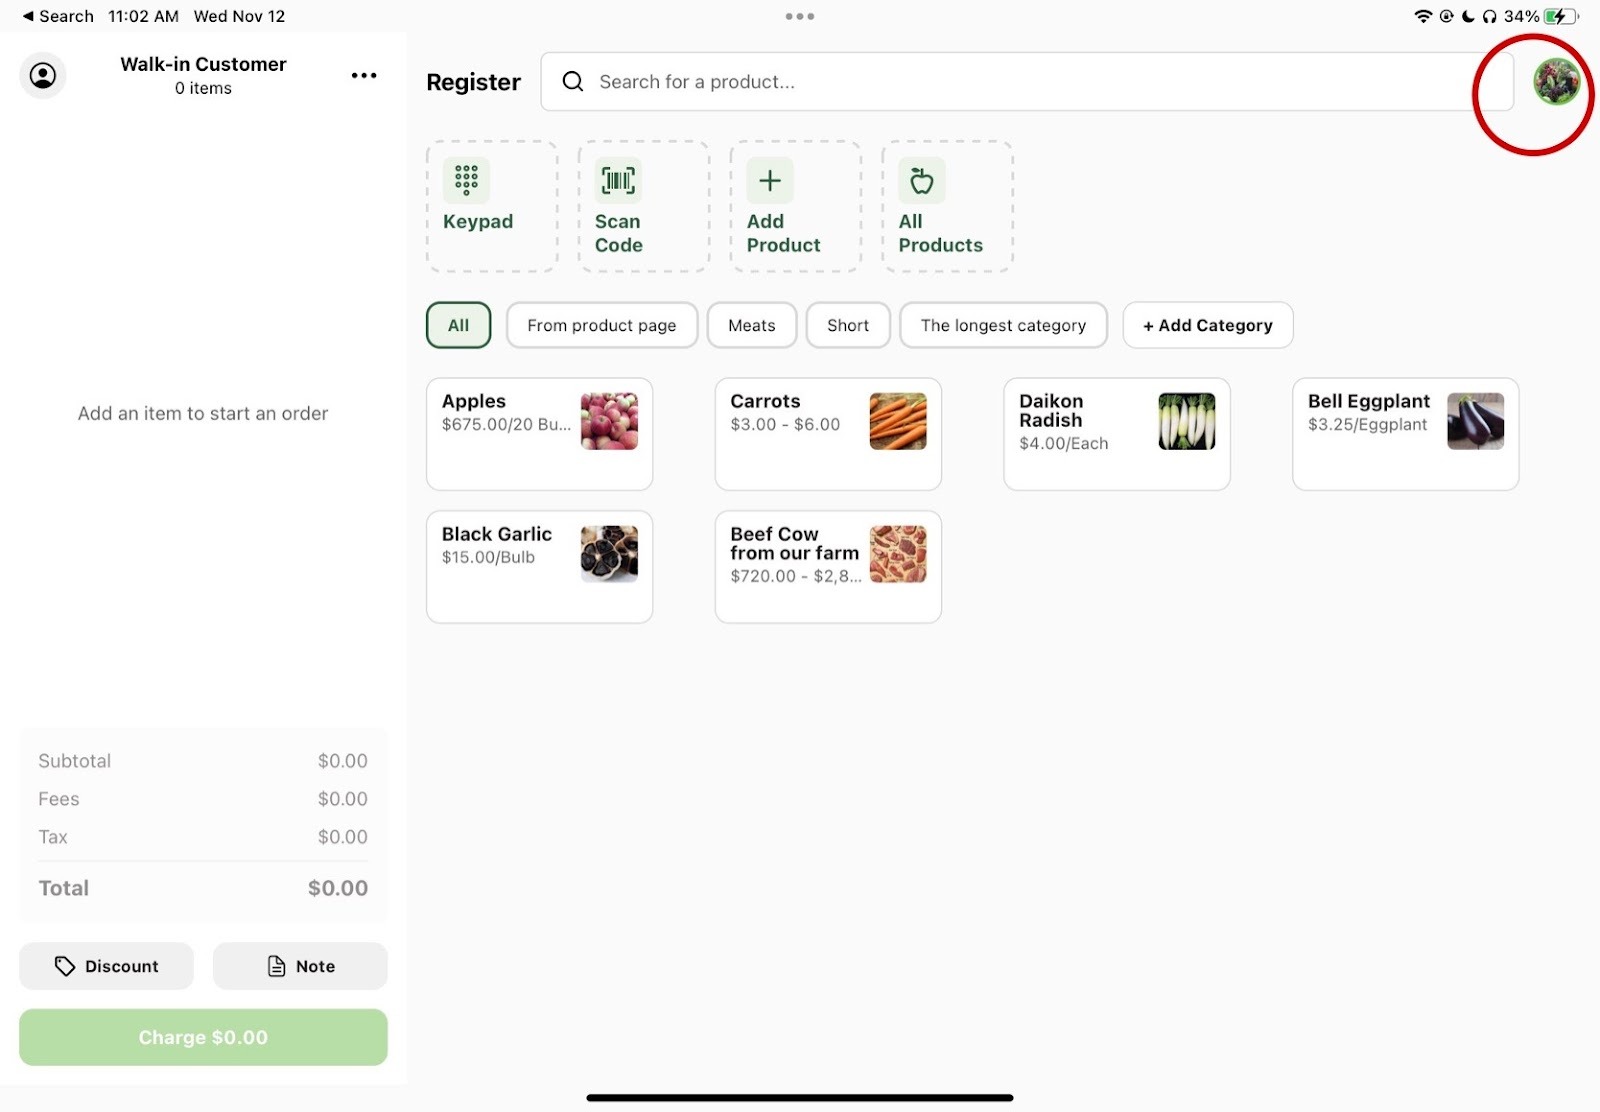Screen dimensions: 1600x1112
Task: Add a Note to the order
Action: click(300, 966)
